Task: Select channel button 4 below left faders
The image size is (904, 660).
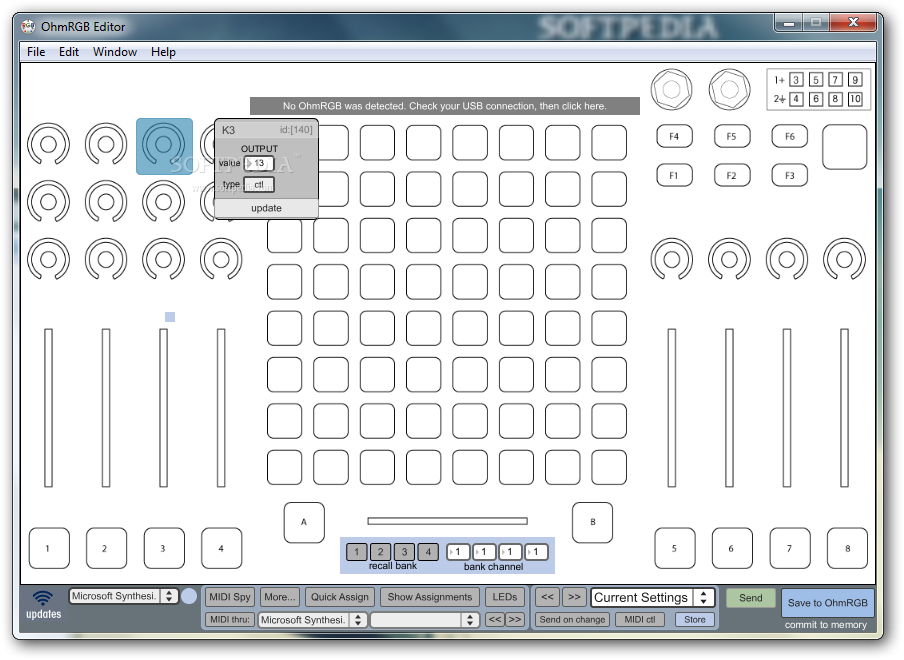Action: coord(221,548)
